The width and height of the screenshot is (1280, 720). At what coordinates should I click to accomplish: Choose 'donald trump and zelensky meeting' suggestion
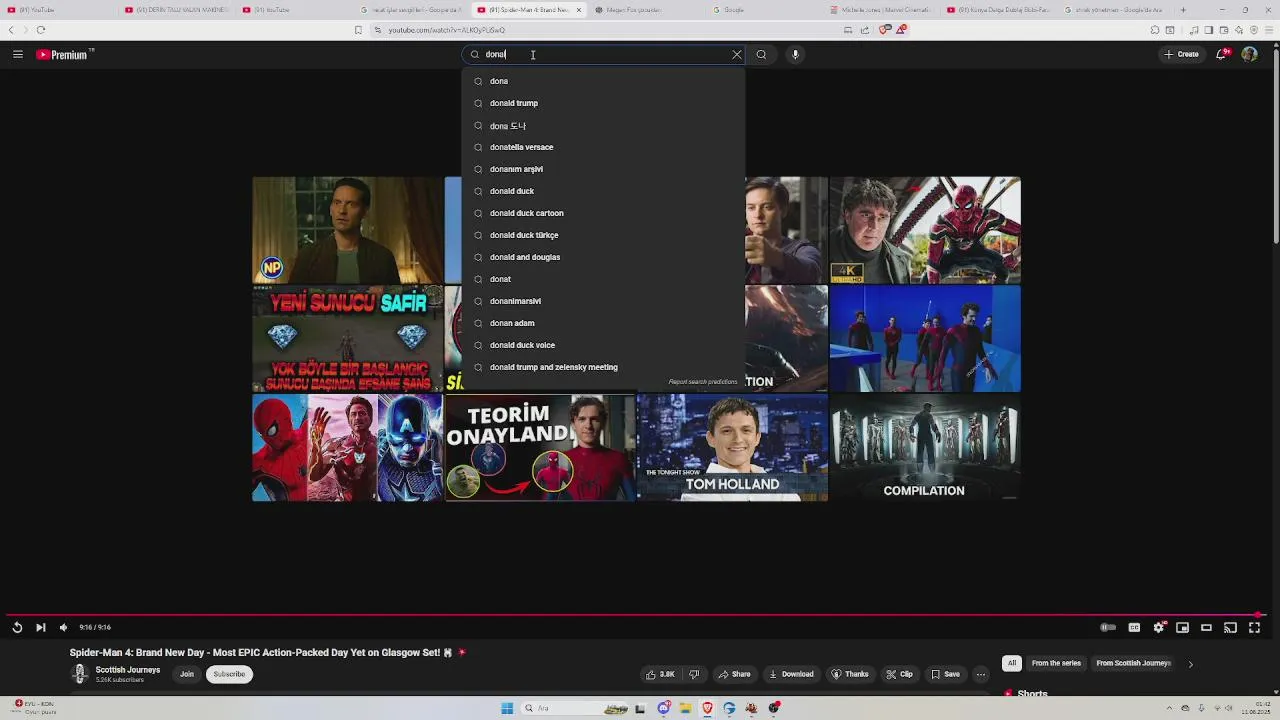pyautogui.click(x=603, y=367)
